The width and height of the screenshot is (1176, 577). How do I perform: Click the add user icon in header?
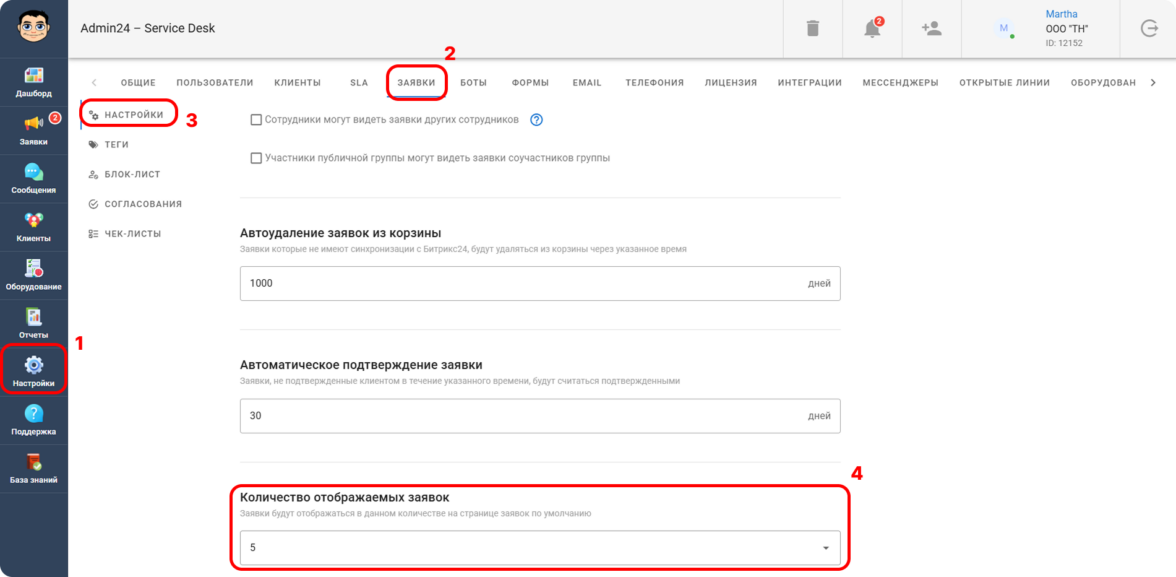coord(932,29)
